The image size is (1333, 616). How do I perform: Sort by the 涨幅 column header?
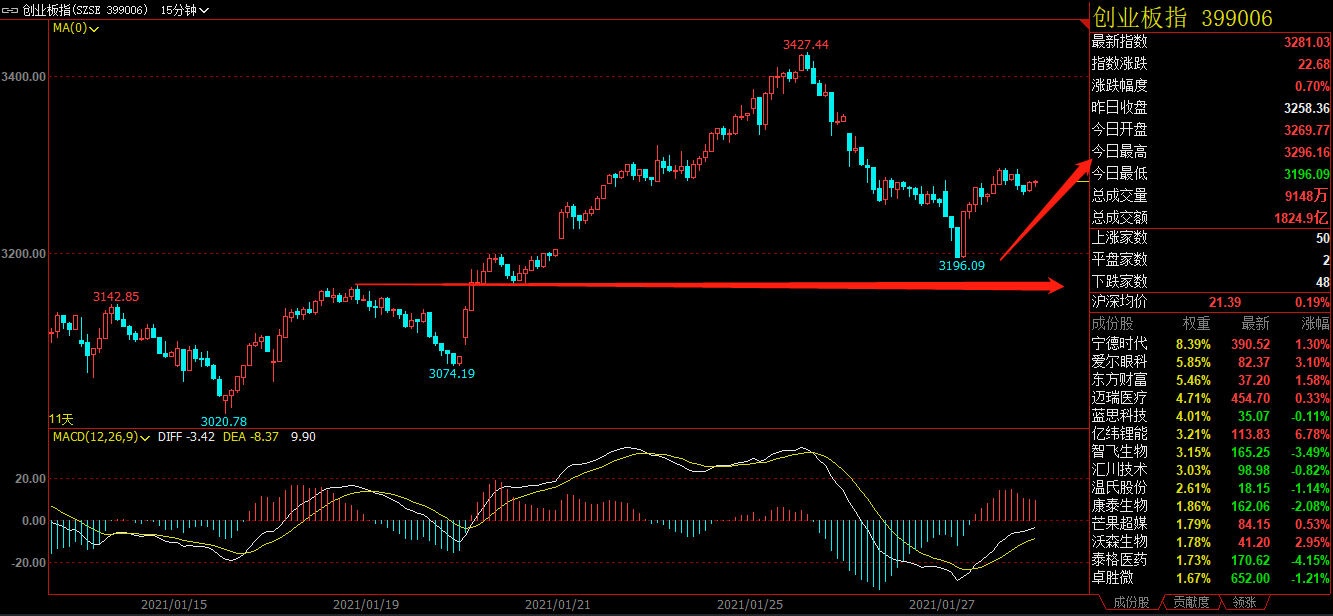click(1316, 324)
